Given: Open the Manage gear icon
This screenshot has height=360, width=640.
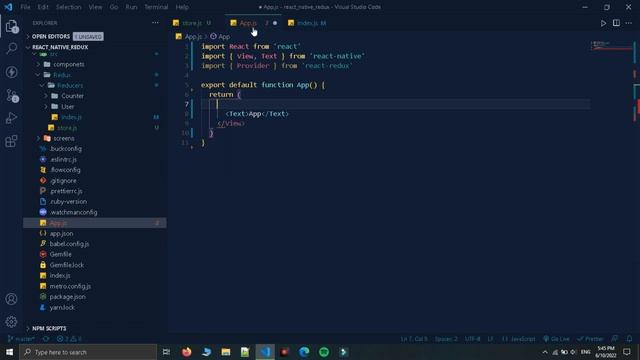Looking at the screenshot, I should 11,322.
